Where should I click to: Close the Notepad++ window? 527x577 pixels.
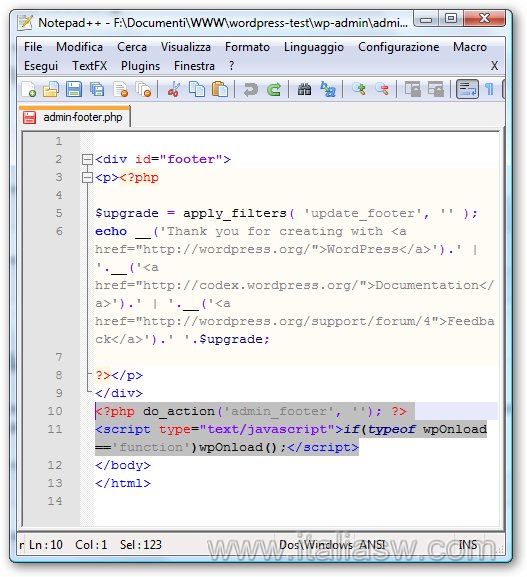[x=484, y=19]
